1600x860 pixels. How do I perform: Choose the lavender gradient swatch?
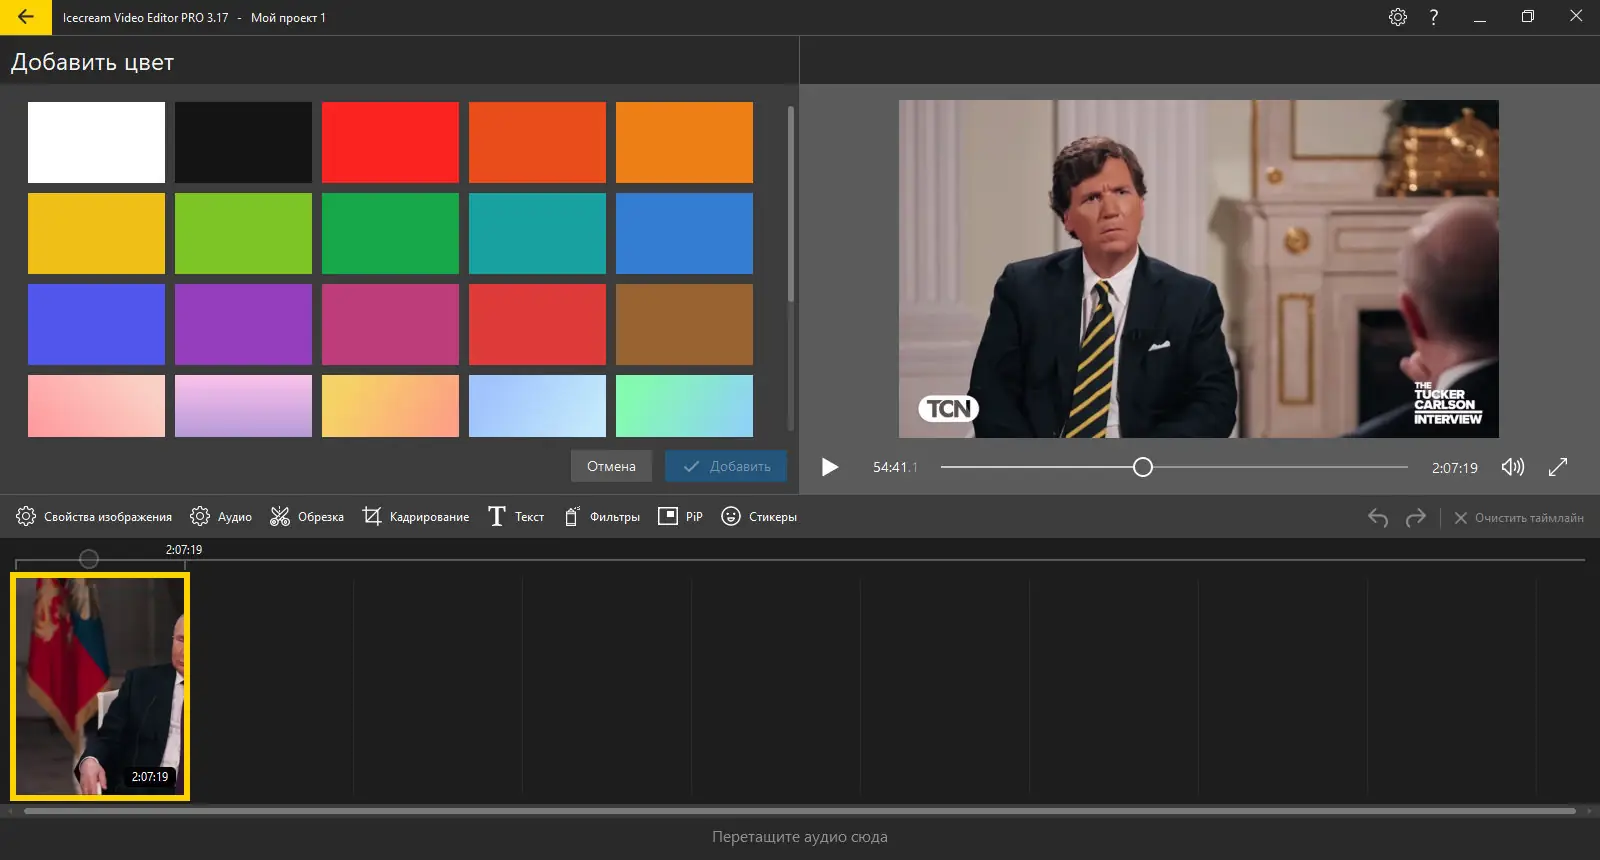(243, 406)
